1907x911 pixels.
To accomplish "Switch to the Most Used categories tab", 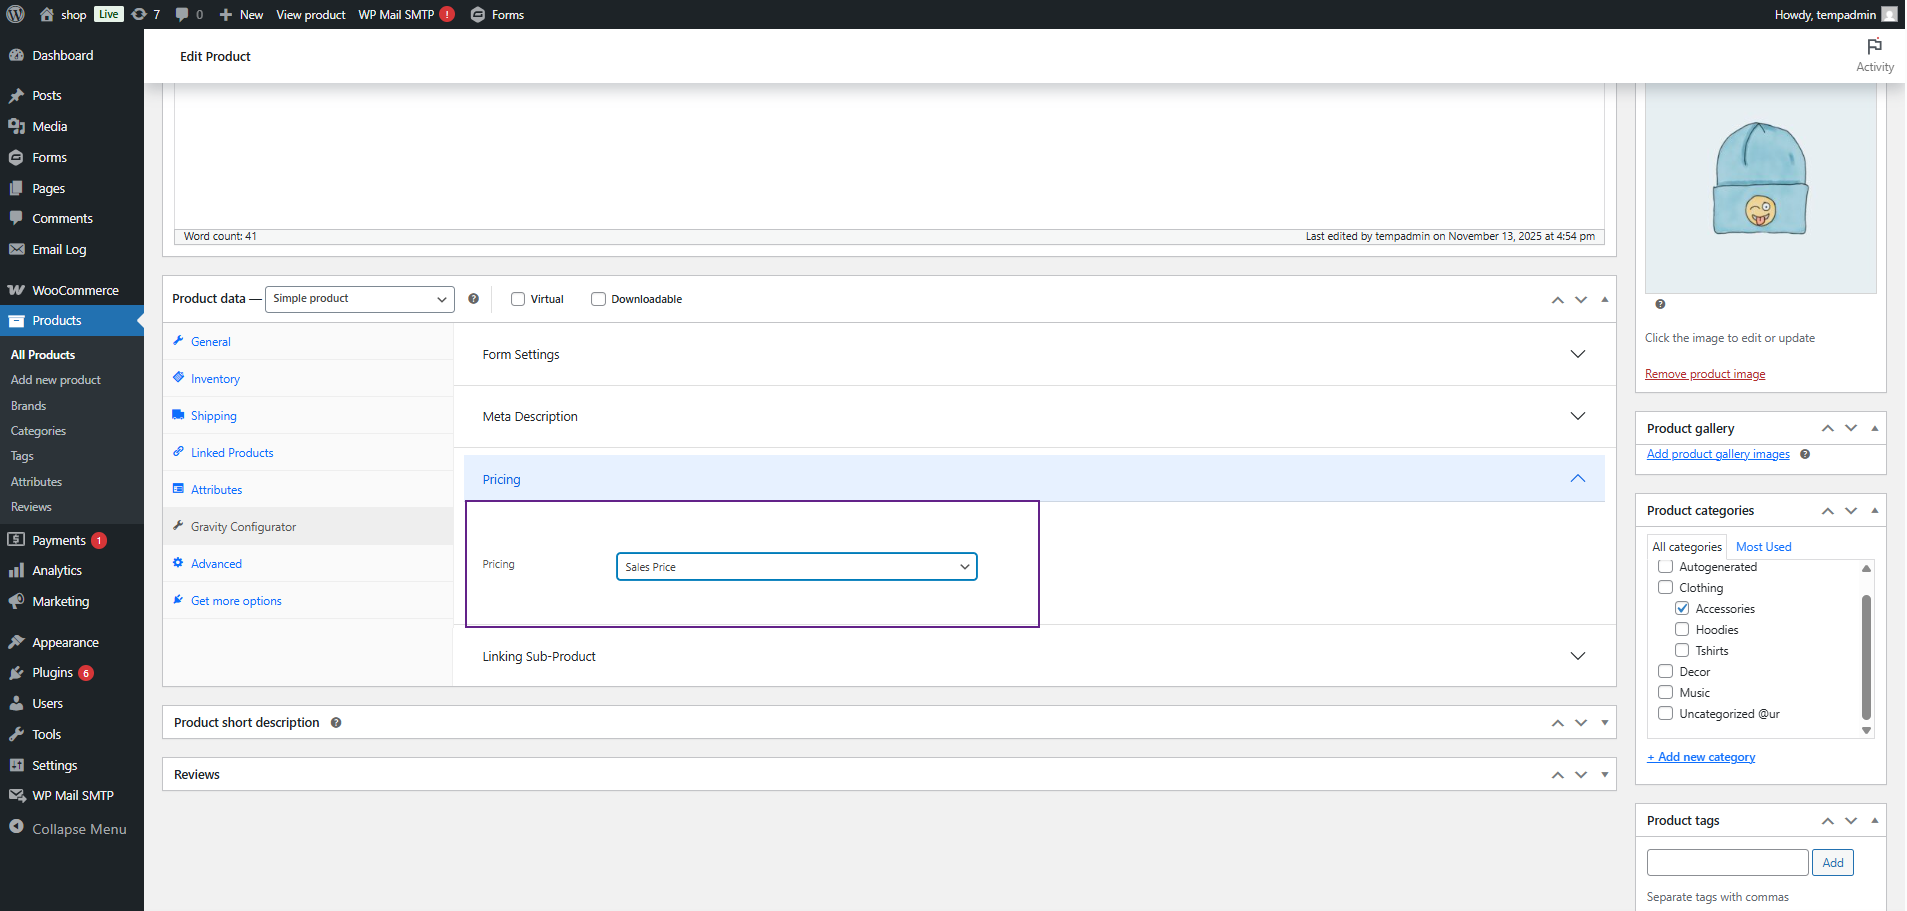I will tap(1763, 547).
